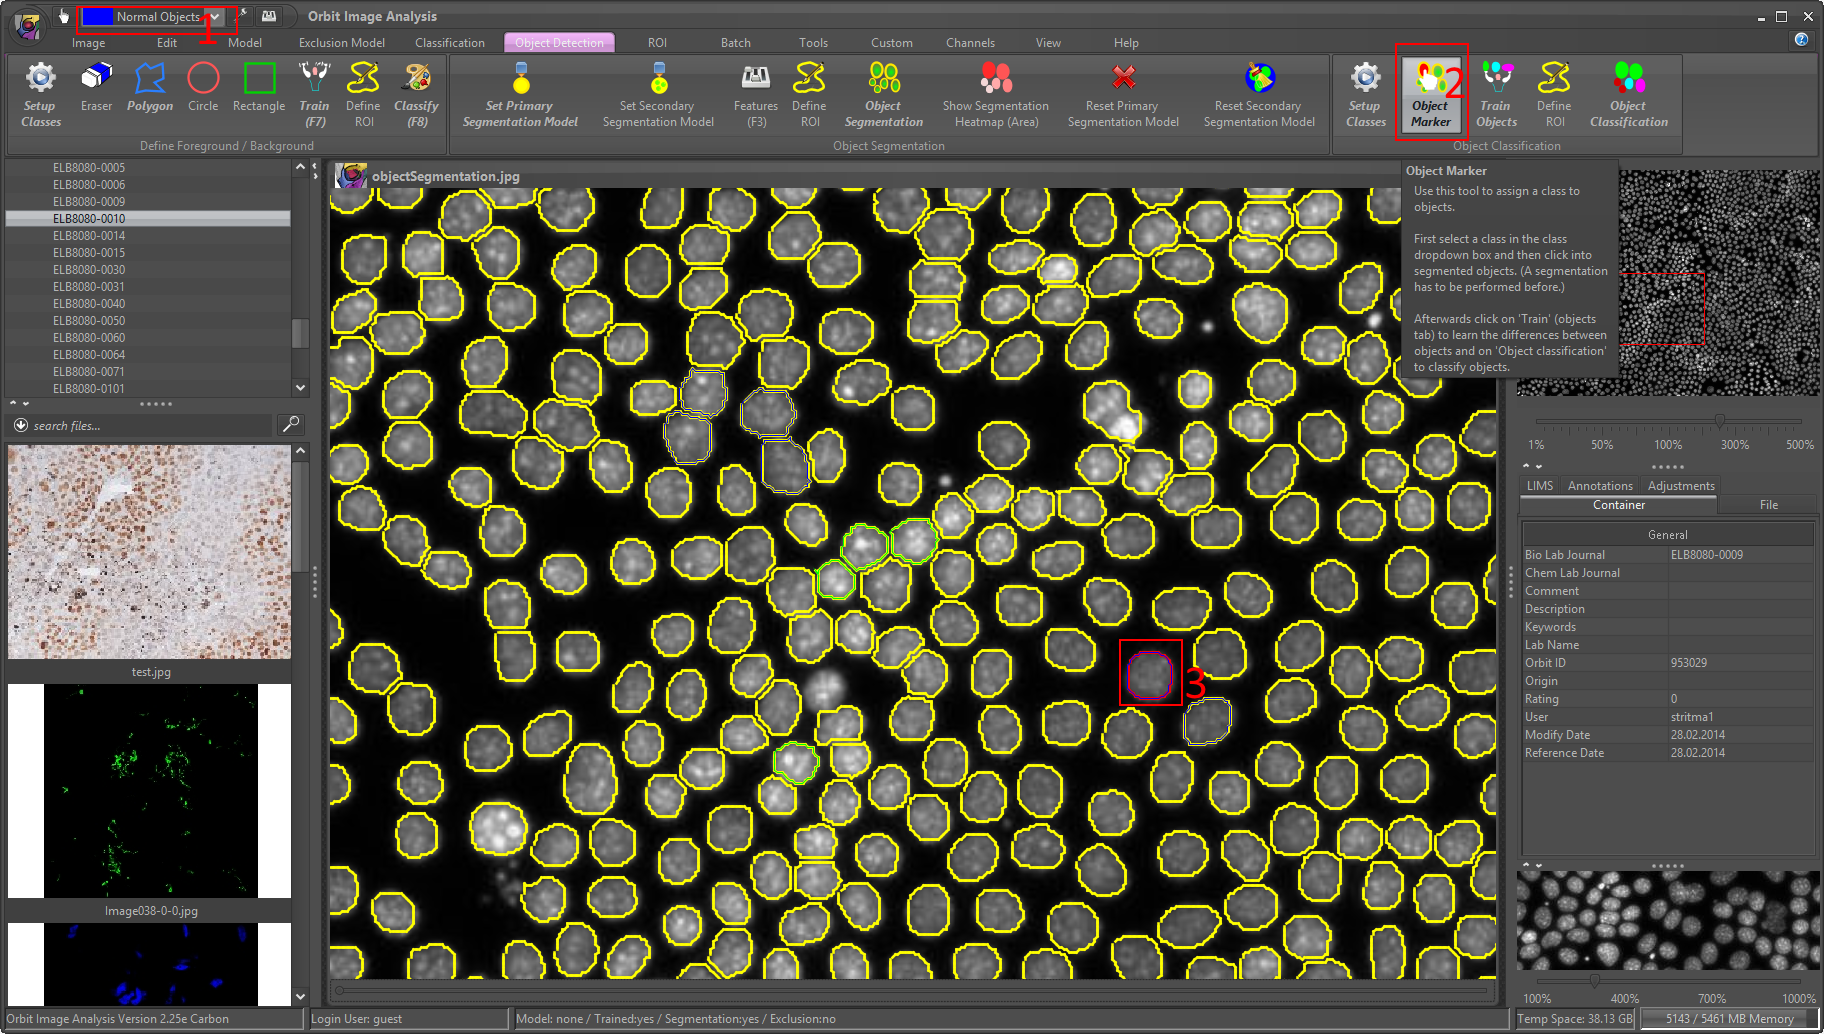Click the Features (F3) tool
The image size is (1824, 1034).
[x=756, y=96]
